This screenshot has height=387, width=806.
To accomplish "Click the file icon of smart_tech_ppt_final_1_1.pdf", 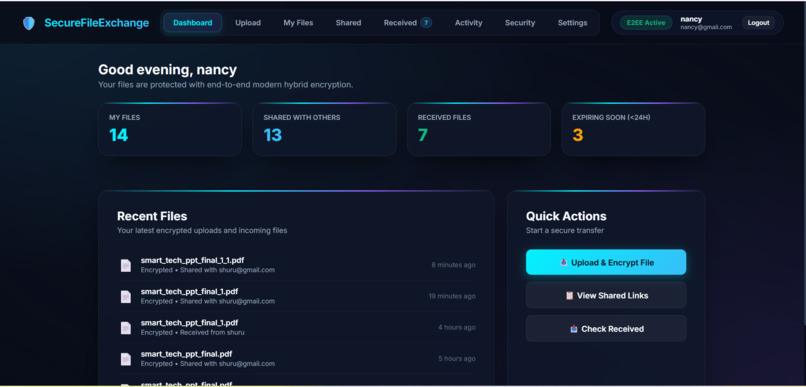I will (x=126, y=265).
